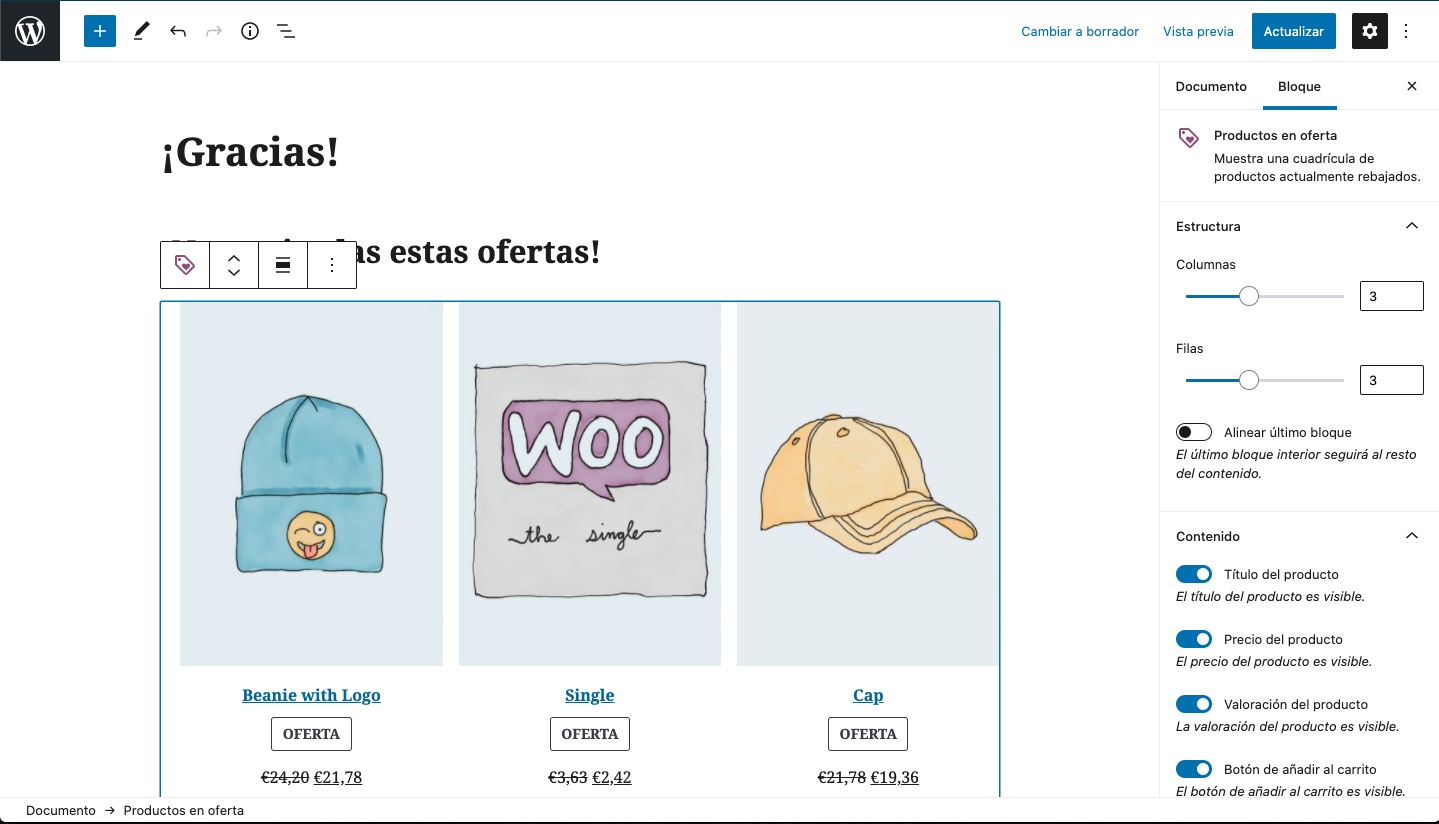Screen dimensions: 1439x824
Task: Undo the last change
Action: pyautogui.click(x=178, y=31)
